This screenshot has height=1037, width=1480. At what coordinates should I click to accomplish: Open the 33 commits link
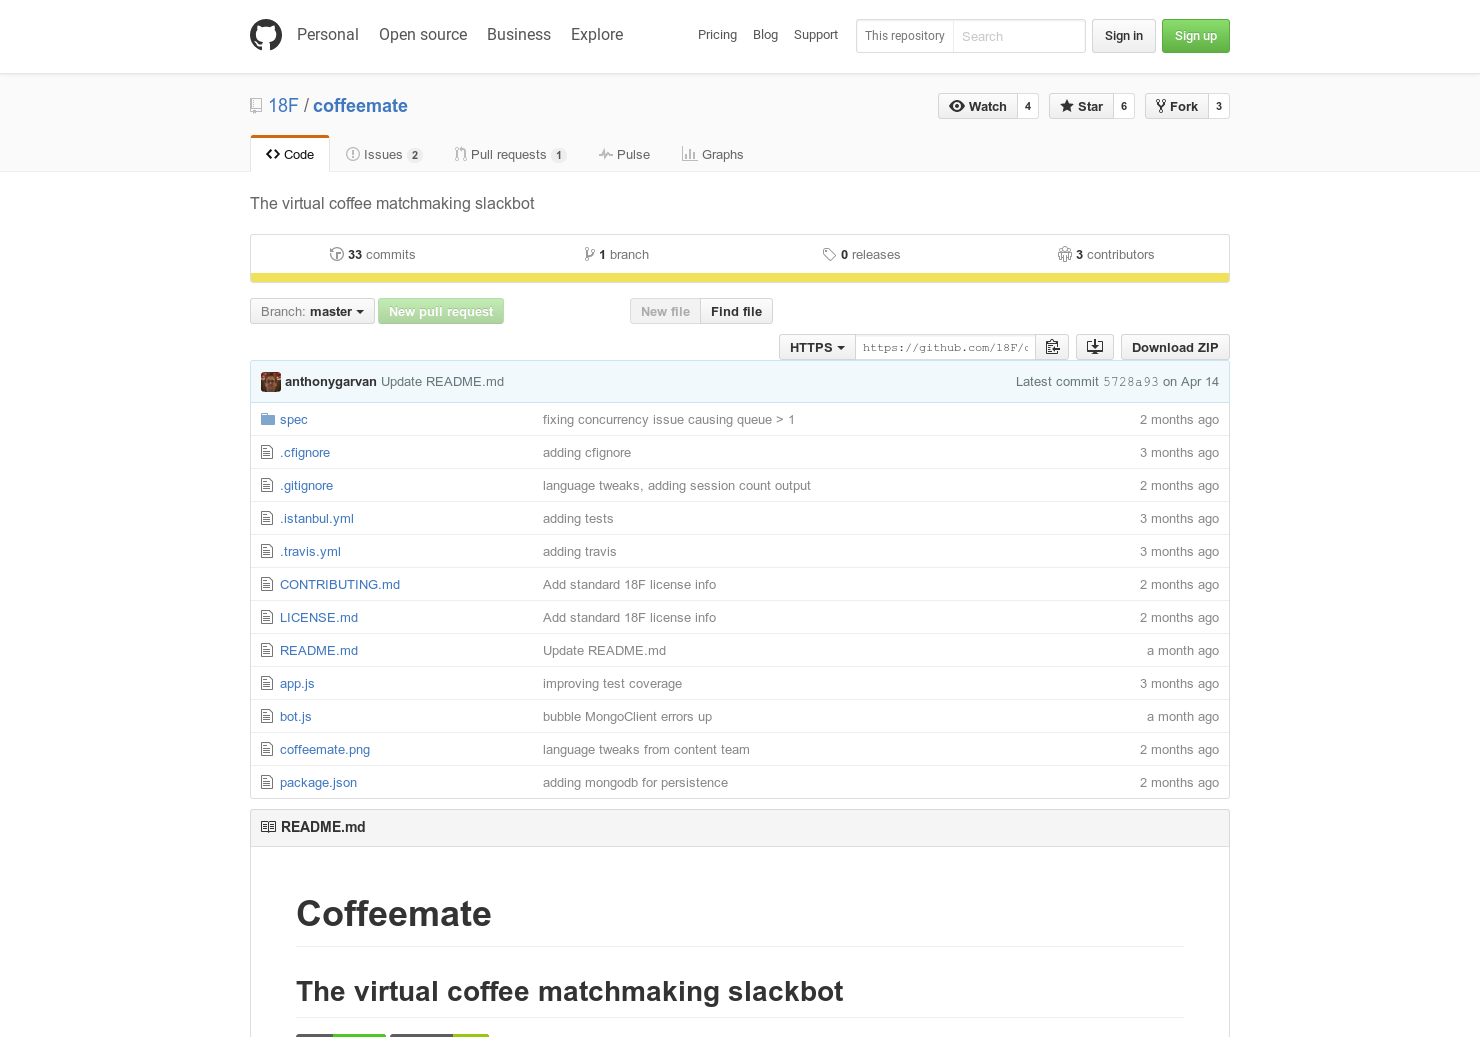372,254
